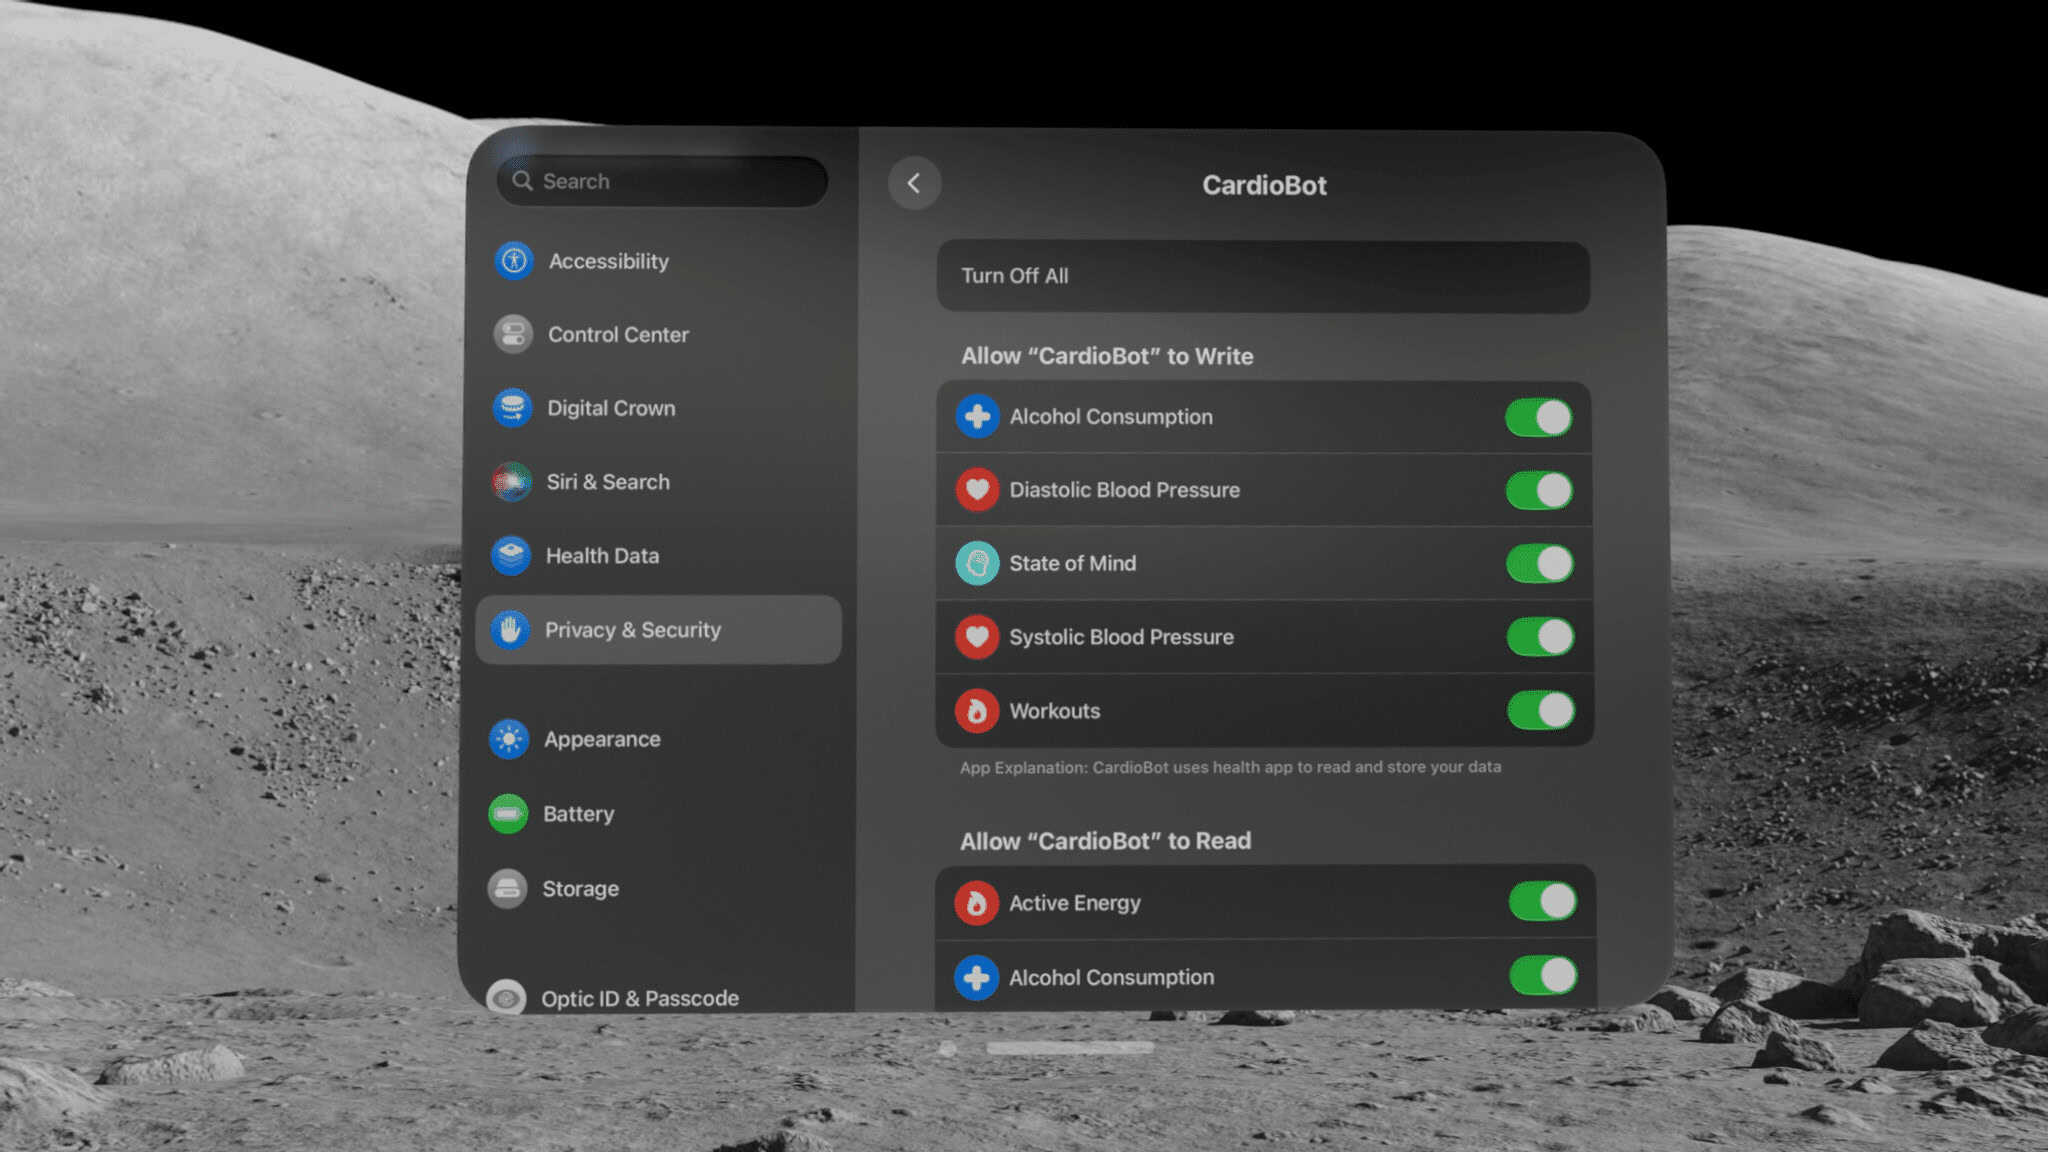Open Battery settings
The image size is (2048, 1152).
point(659,813)
